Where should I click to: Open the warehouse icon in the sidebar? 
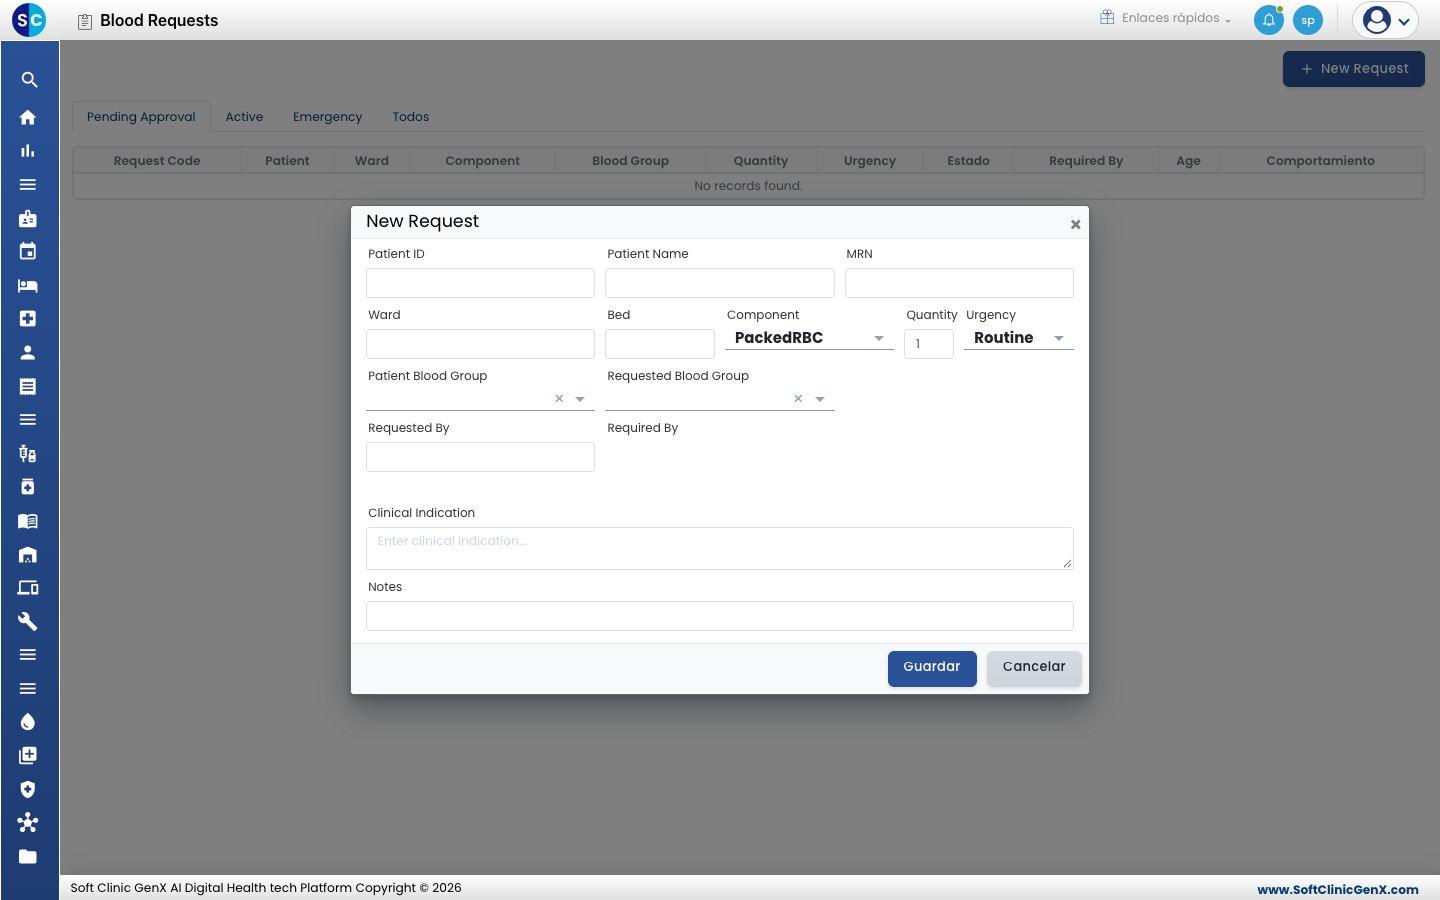(x=28, y=555)
